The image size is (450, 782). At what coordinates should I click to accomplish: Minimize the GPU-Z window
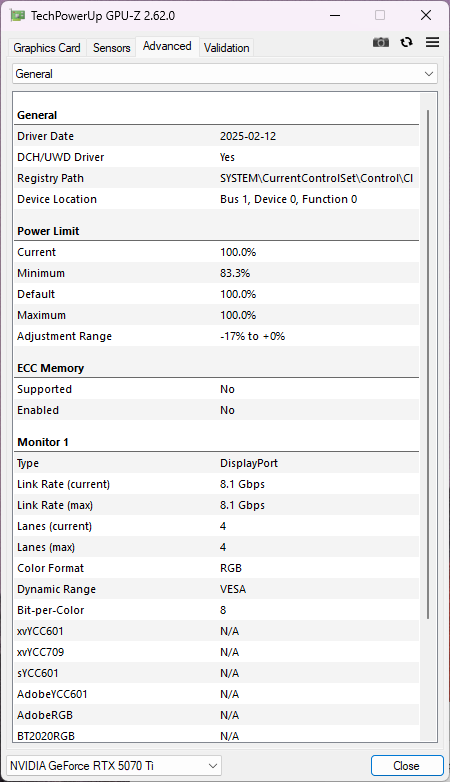point(335,15)
